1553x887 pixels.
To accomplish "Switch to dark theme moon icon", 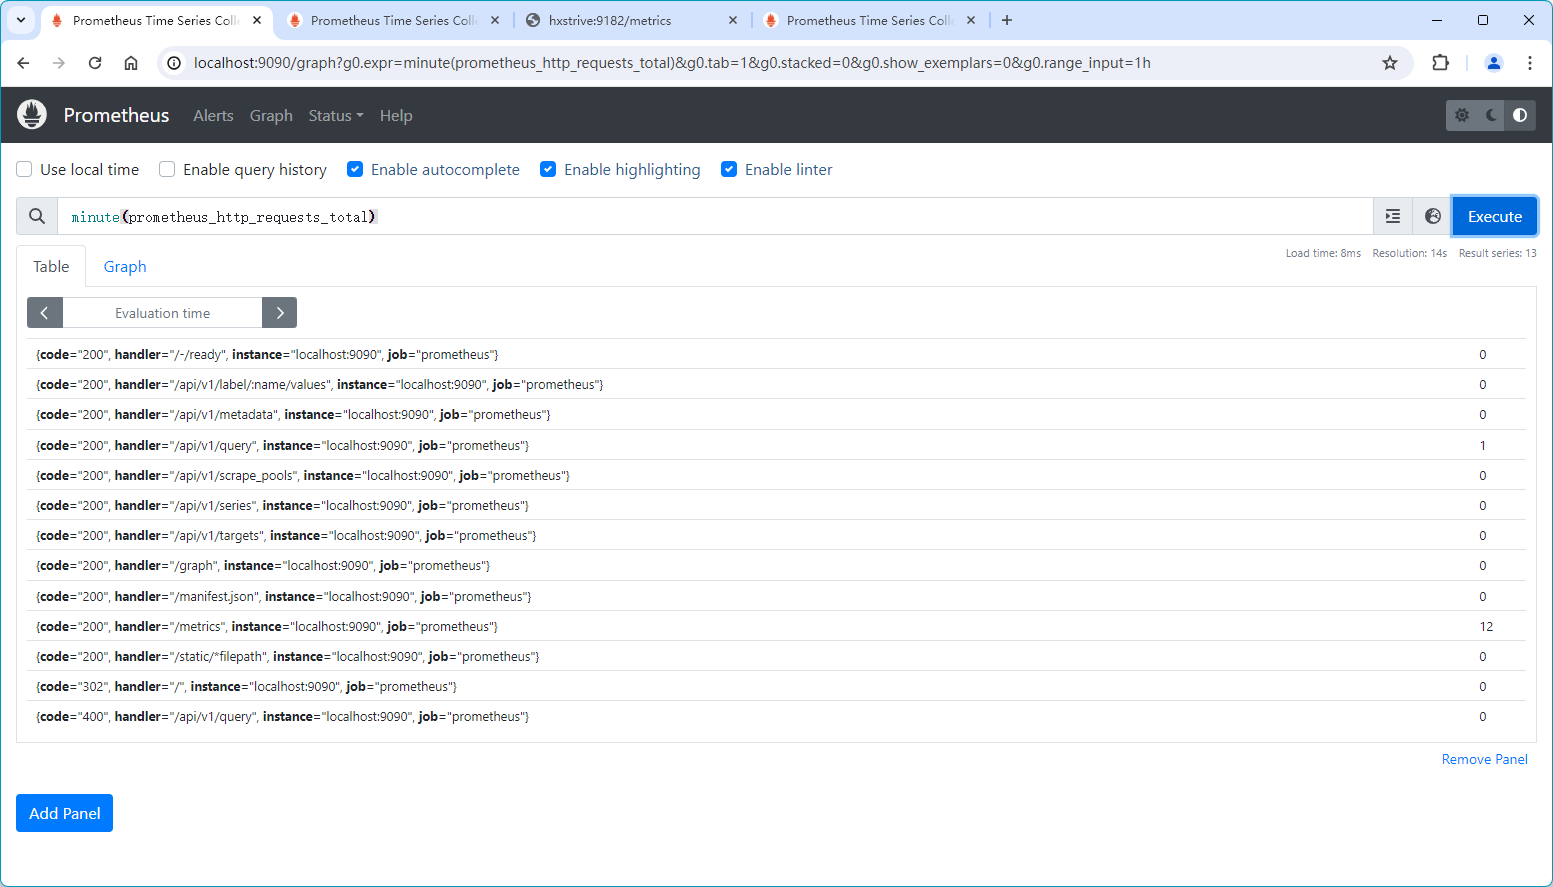I will [1491, 115].
